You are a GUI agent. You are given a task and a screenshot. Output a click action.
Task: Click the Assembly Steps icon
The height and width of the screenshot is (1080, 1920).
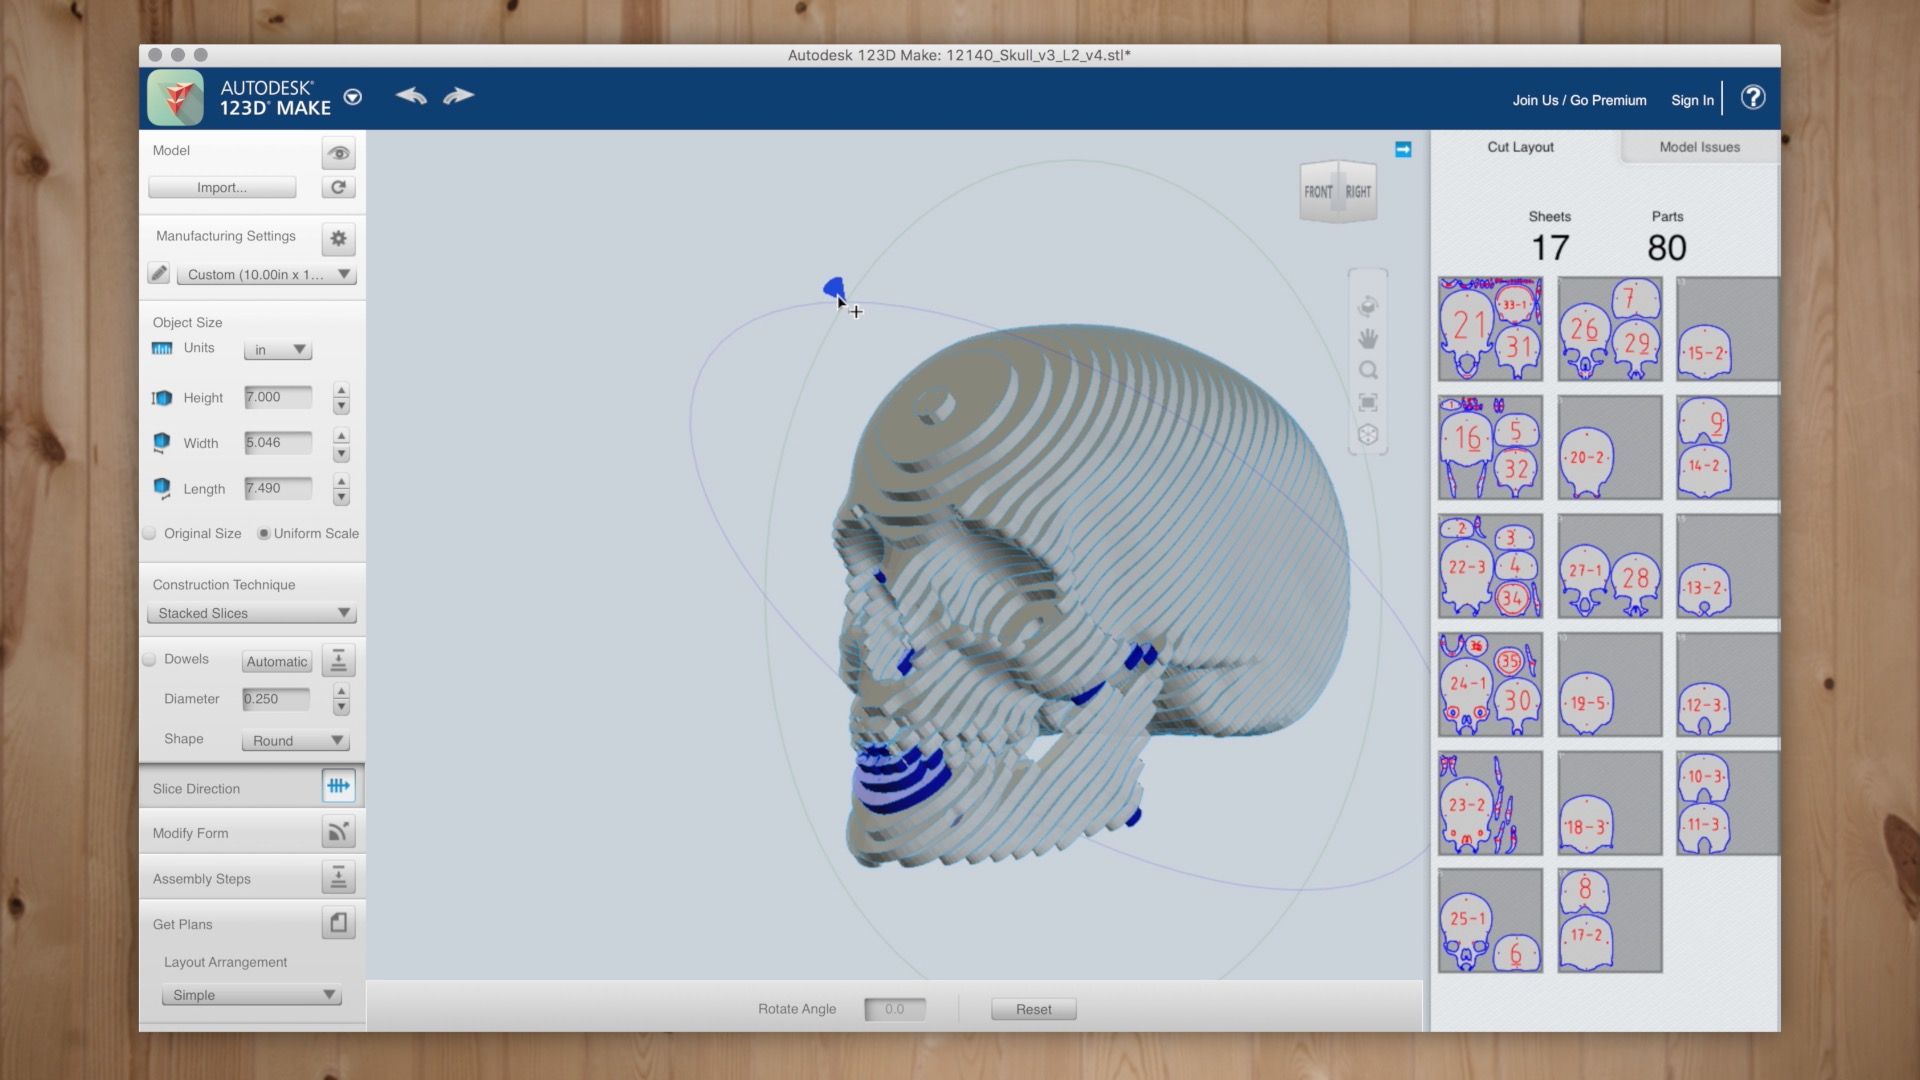point(339,876)
